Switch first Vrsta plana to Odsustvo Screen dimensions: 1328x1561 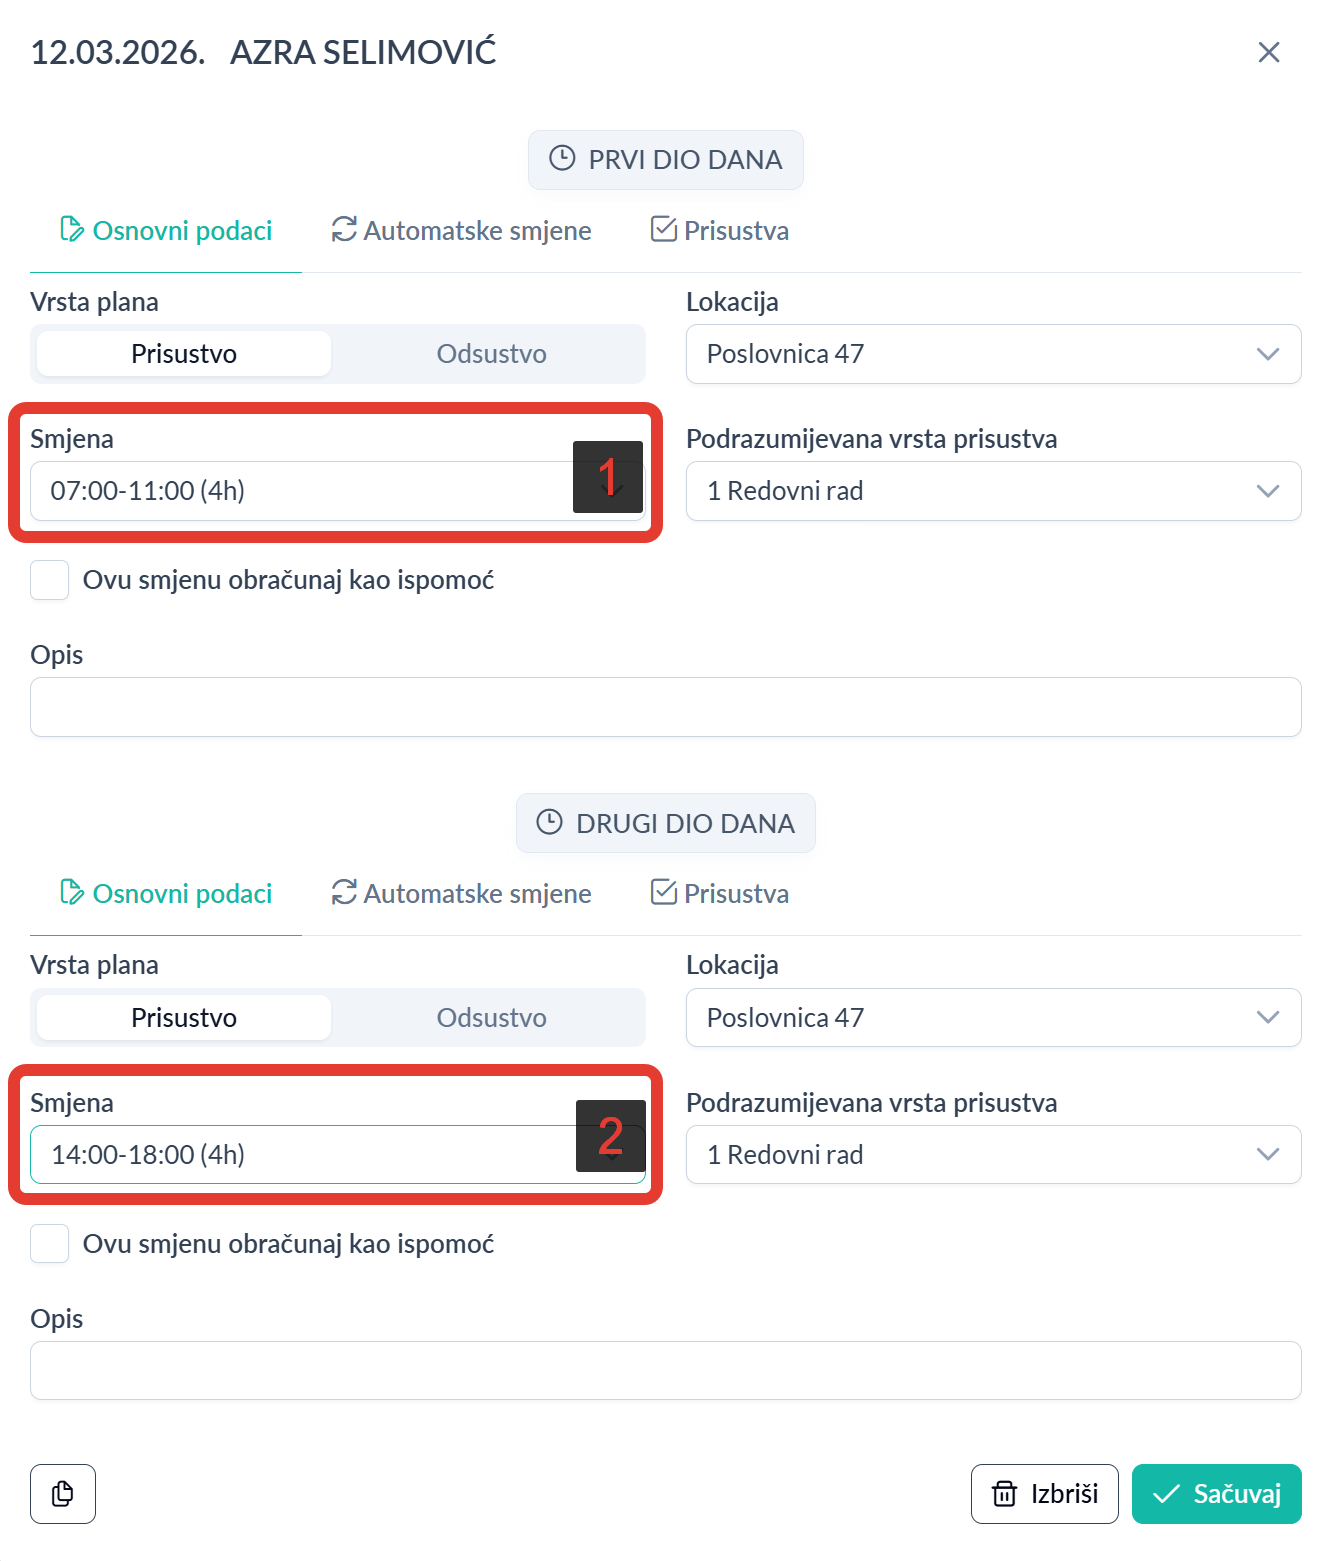pos(491,354)
